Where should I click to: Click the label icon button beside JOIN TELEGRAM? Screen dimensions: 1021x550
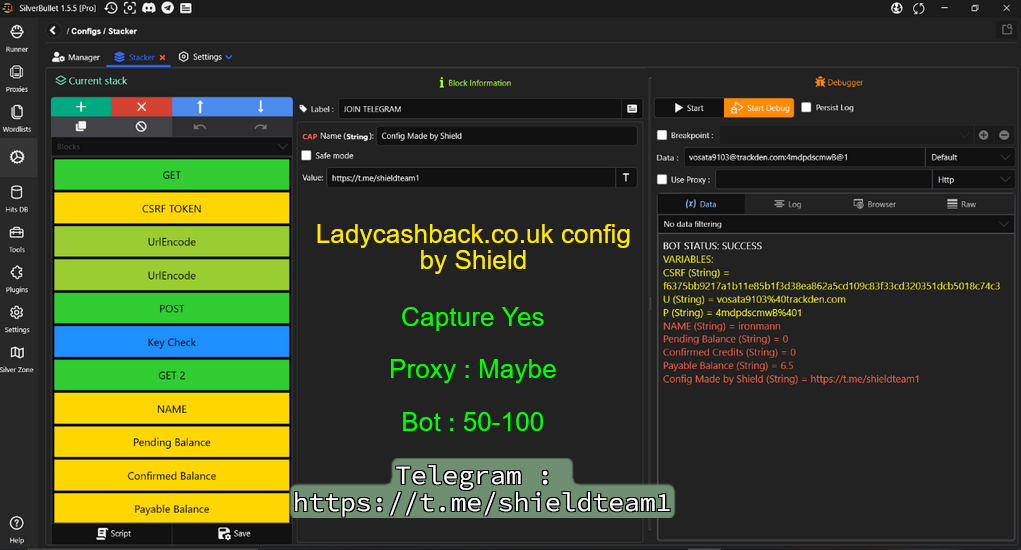coord(632,109)
